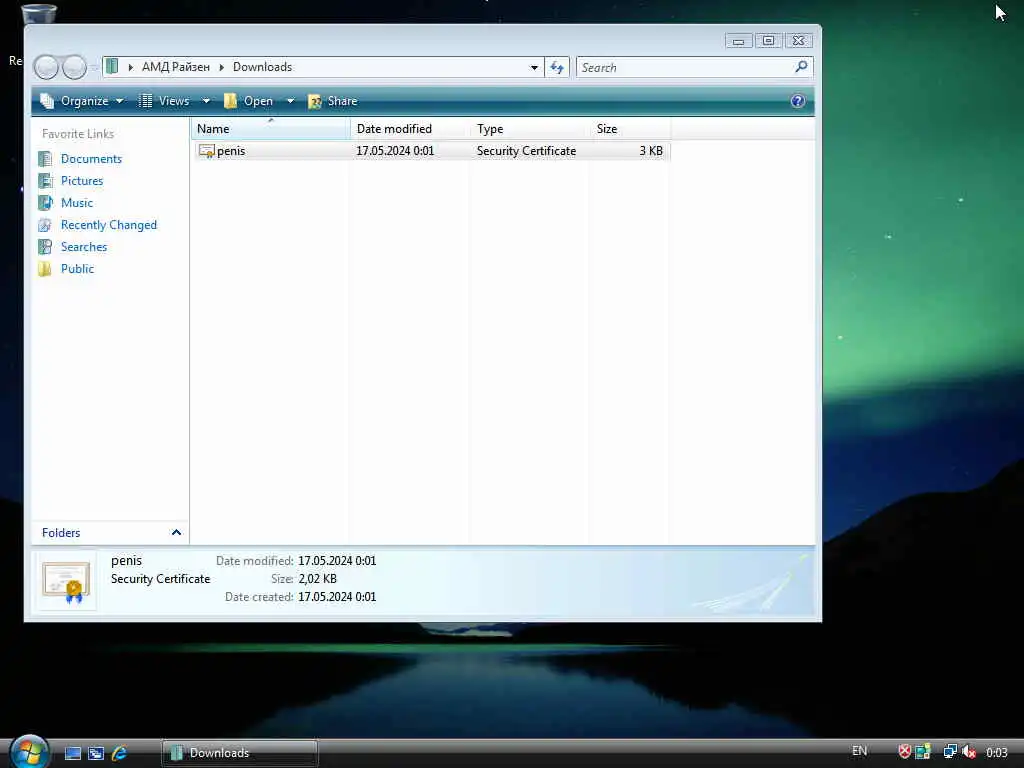Click the Views button
Screen dimensions: 1024x768
pyautogui.click(x=165, y=101)
